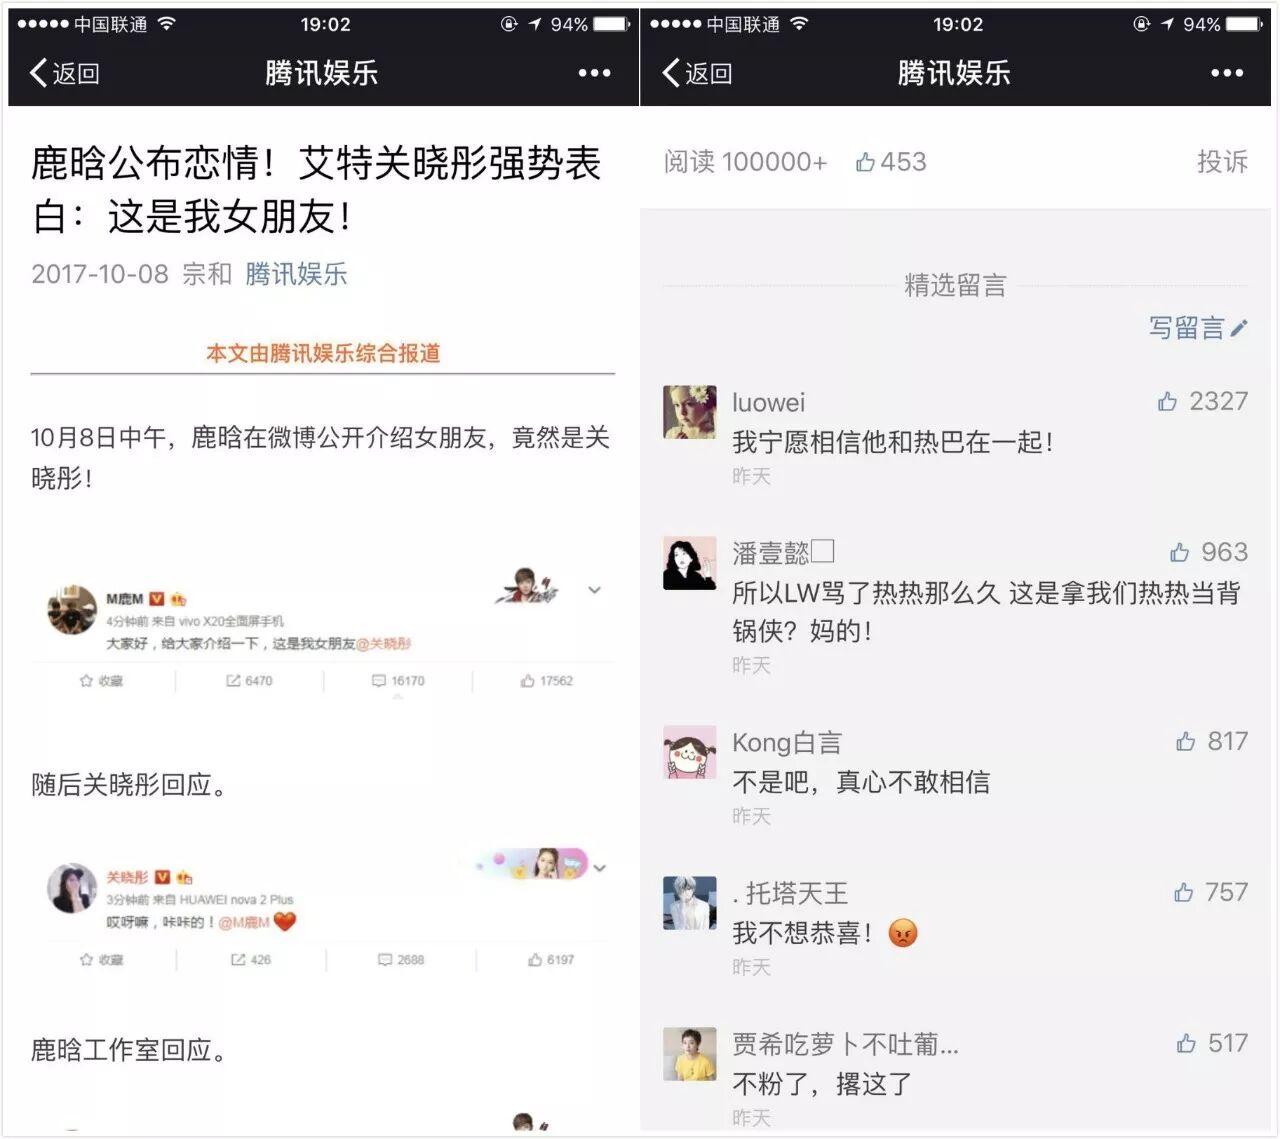Tap thumbs-up on comment with 517 likes
Image resolution: width=1280 pixels, height=1139 pixels.
click(1186, 1044)
